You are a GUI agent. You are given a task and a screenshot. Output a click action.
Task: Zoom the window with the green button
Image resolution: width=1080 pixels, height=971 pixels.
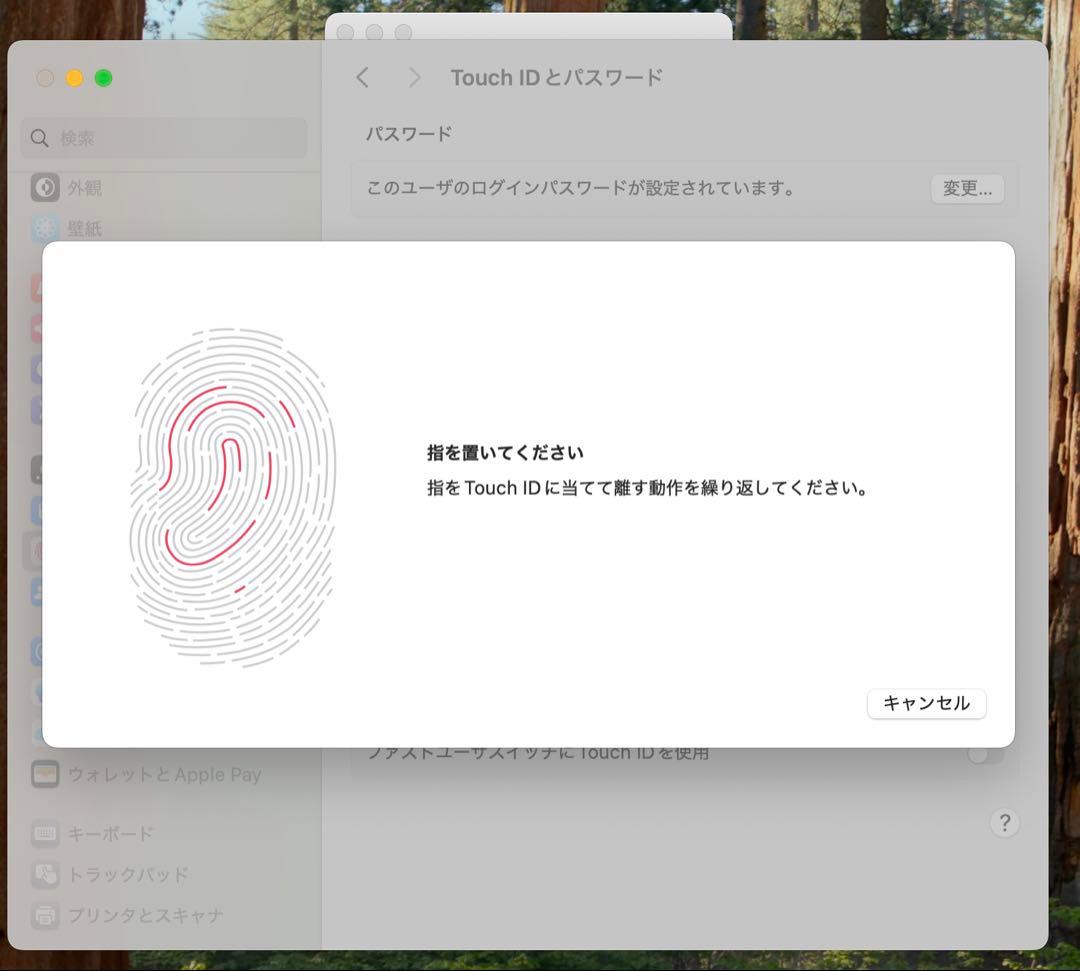tap(103, 78)
